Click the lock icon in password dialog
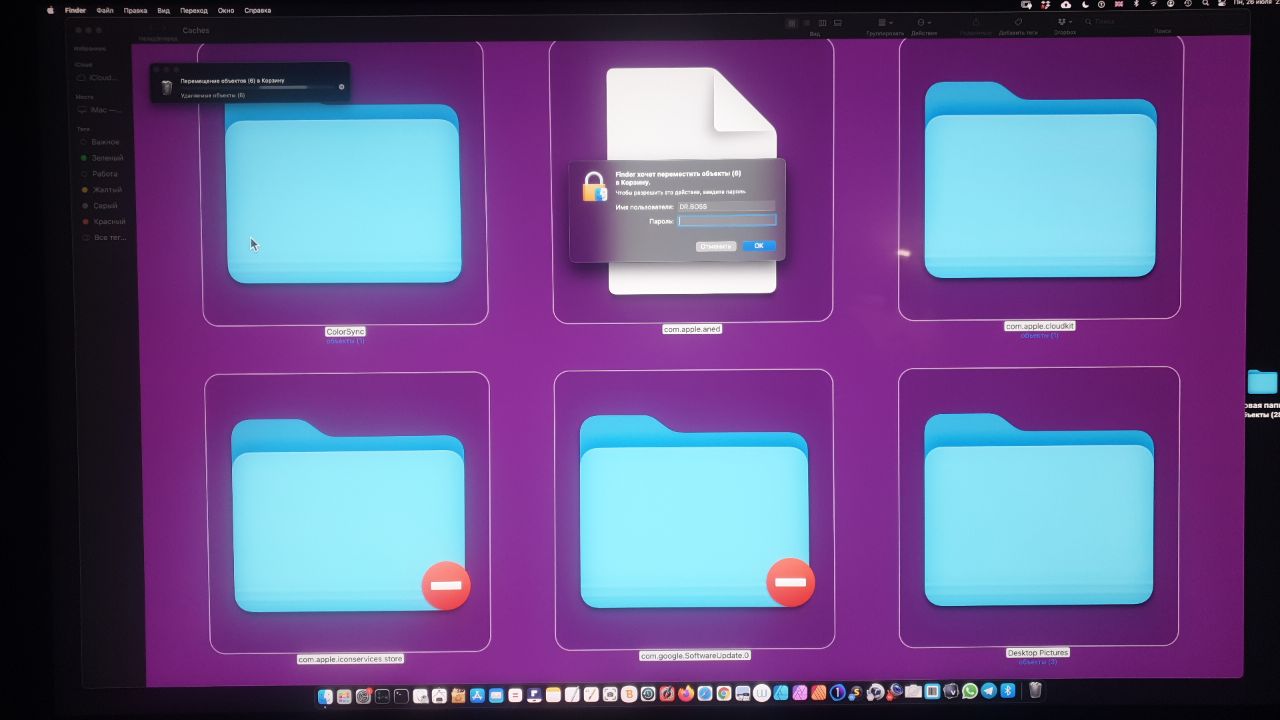 click(595, 186)
